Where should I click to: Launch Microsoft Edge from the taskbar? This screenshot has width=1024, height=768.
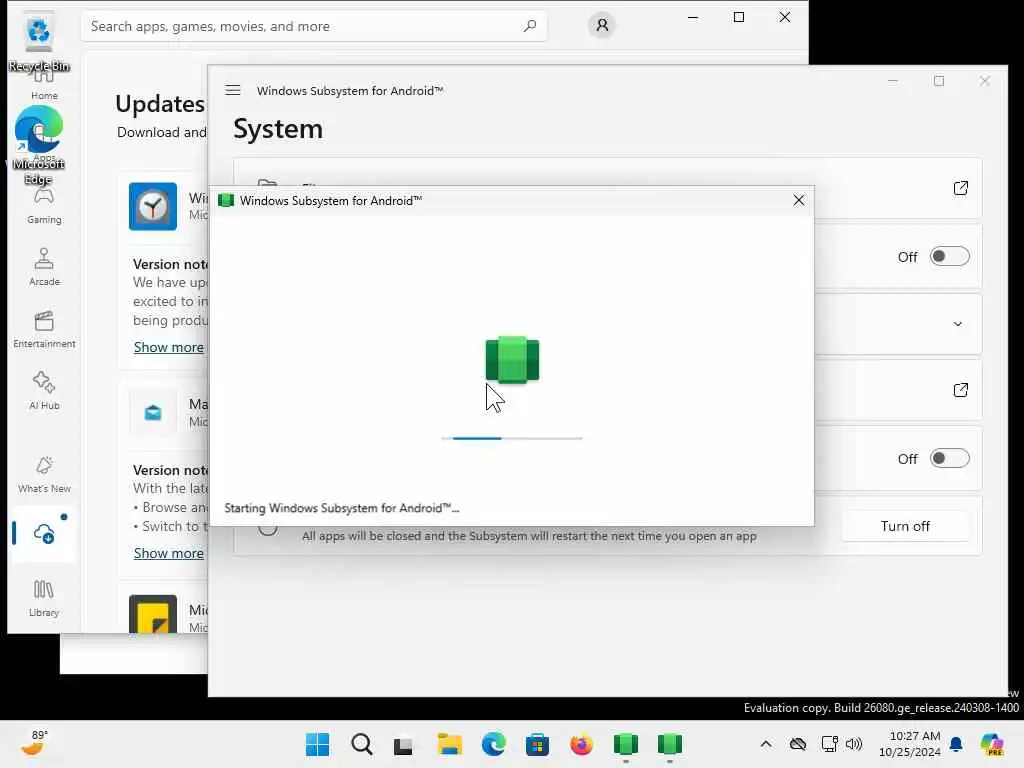(x=493, y=744)
